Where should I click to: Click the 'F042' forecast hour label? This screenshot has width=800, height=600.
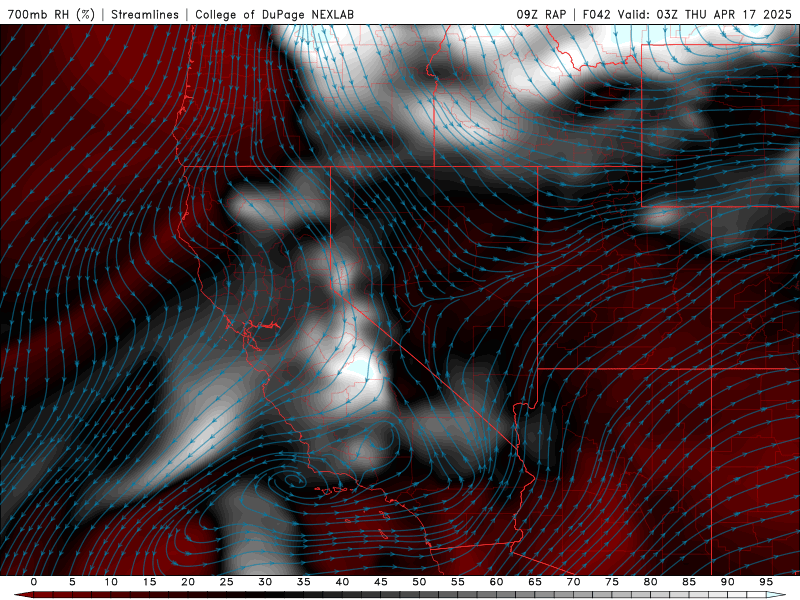(x=596, y=14)
